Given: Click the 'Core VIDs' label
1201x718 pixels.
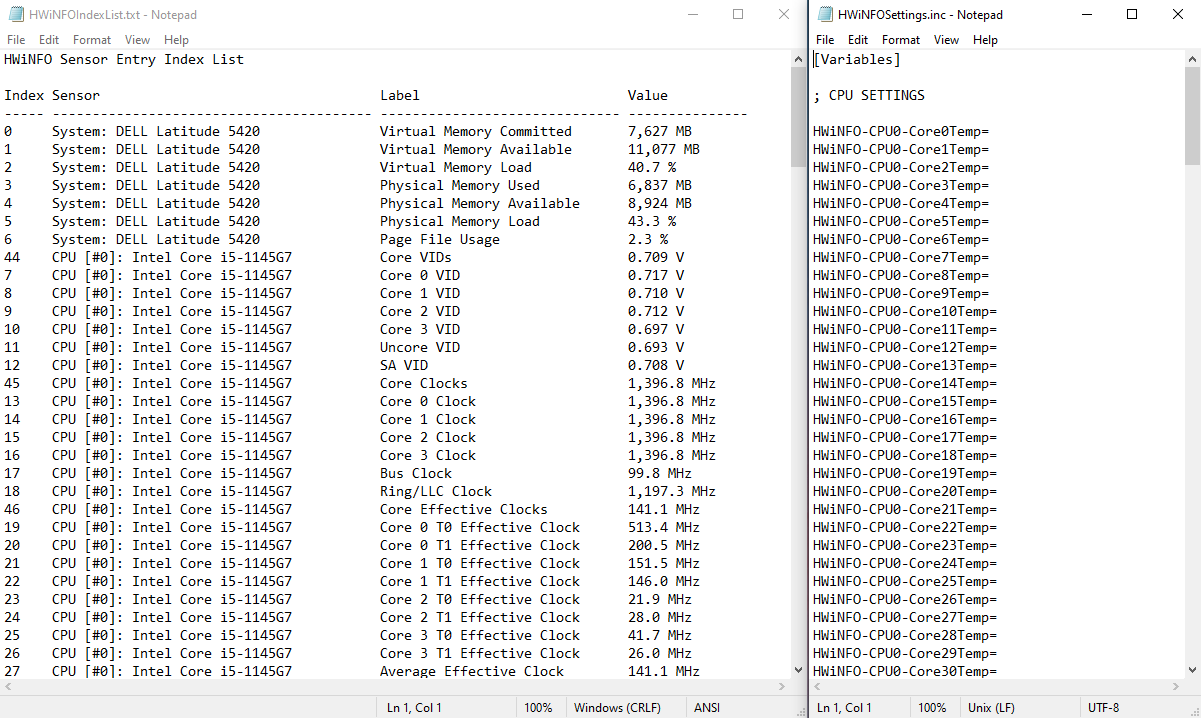Looking at the screenshot, I should [416, 257].
